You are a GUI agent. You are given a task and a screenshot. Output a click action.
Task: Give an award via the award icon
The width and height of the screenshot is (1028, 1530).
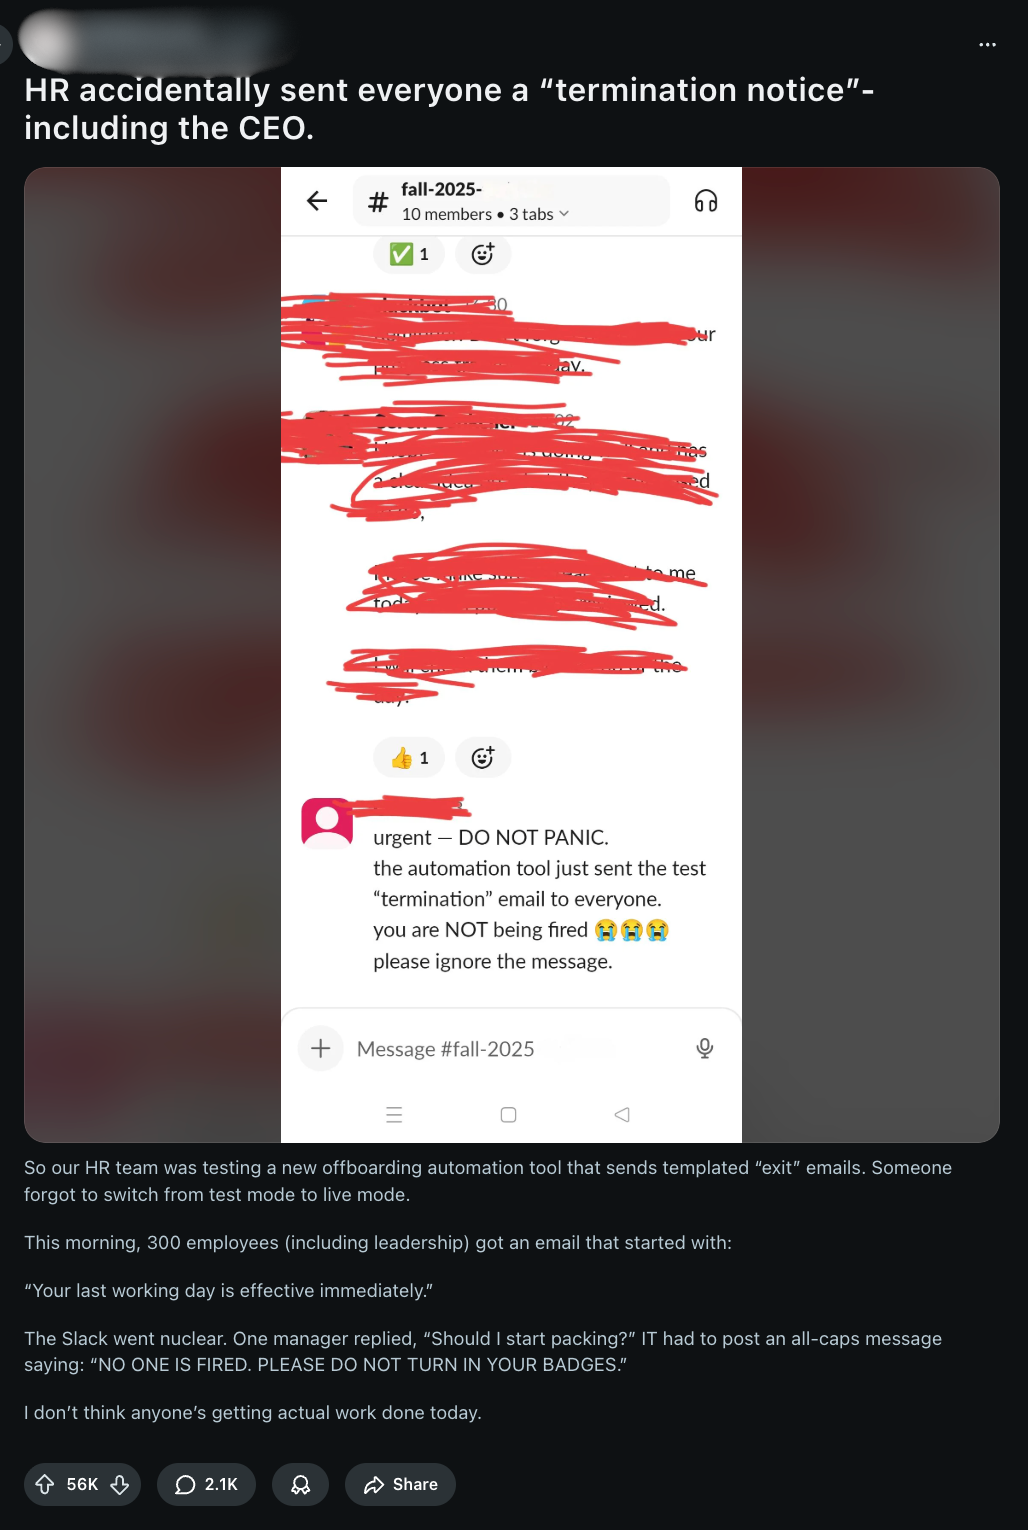pos(300,1484)
